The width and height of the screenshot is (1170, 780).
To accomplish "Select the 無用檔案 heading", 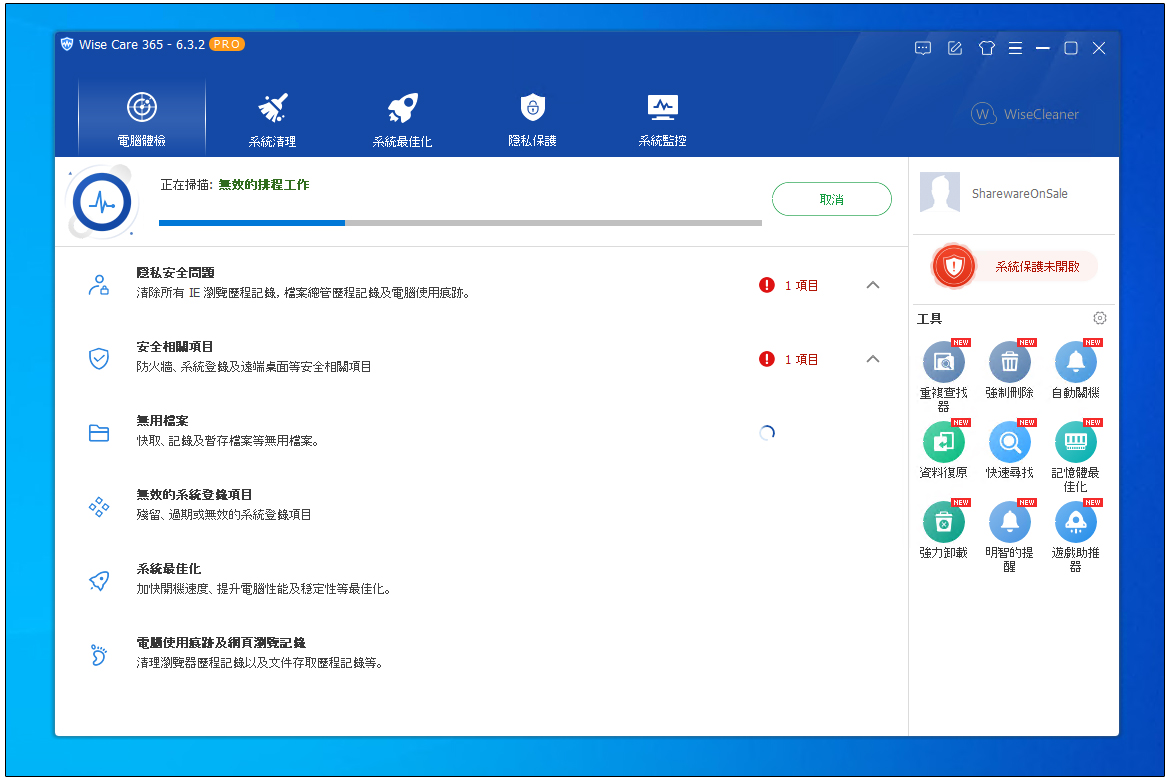I will click(162, 421).
